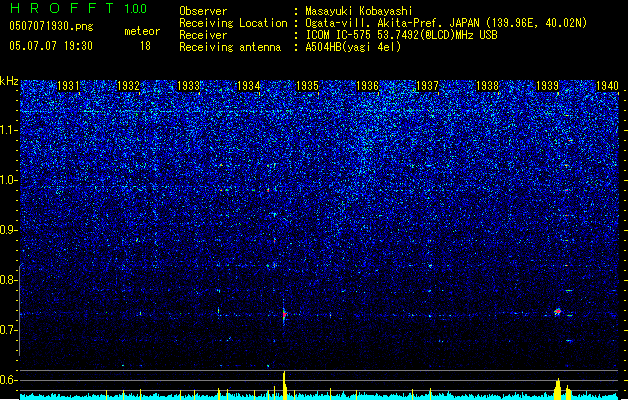629x400 pixels.
Task: Click the receiver ICOM IC-575 text
Action: (401, 35)
